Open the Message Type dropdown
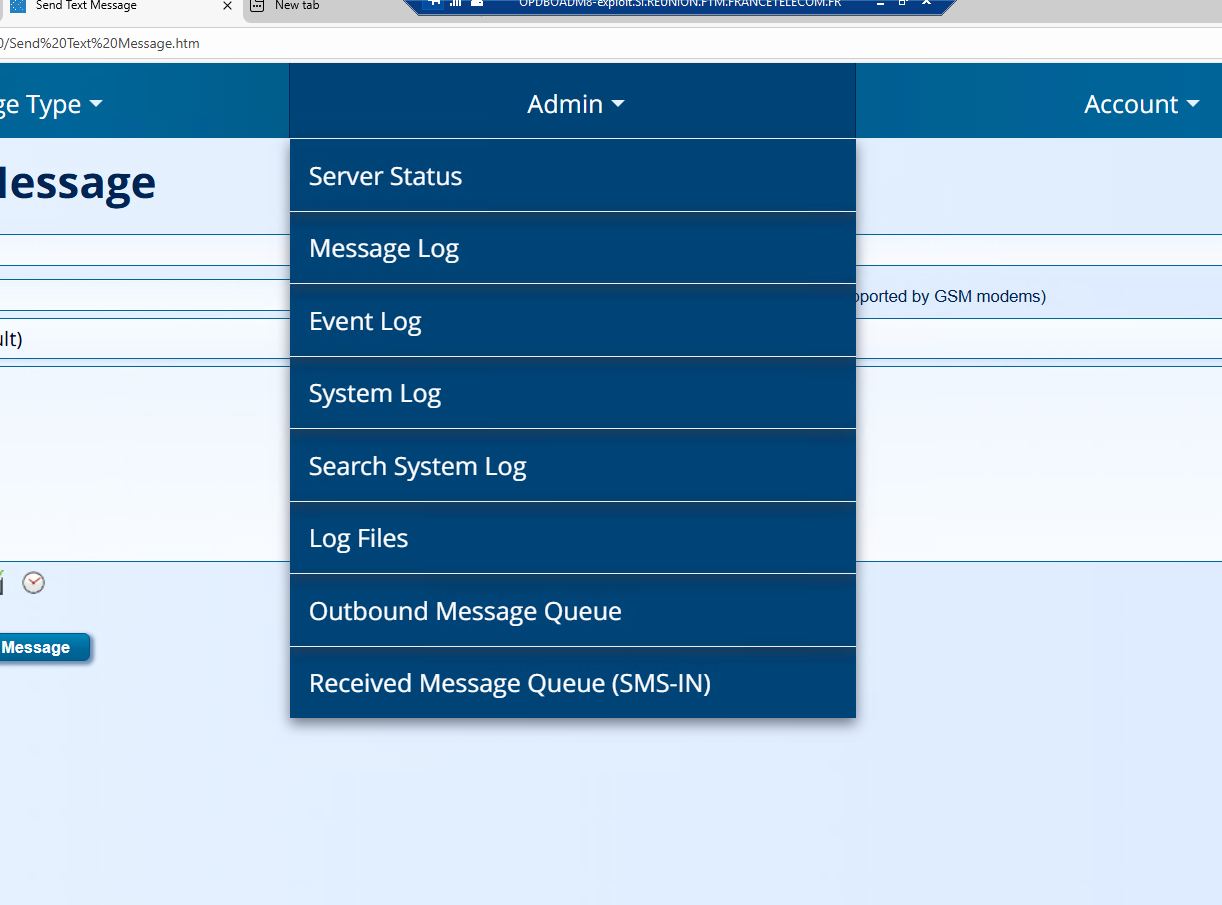The image size is (1222, 905). [x=48, y=103]
